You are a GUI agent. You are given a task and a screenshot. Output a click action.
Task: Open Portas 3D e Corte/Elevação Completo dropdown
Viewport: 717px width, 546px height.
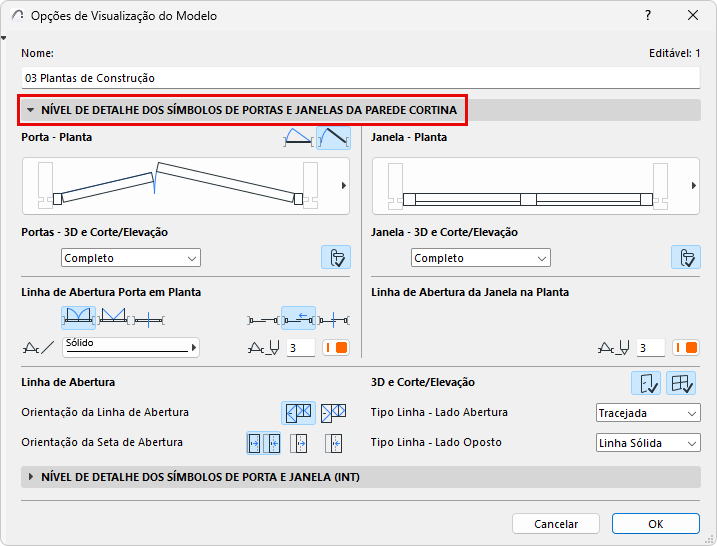point(131,258)
